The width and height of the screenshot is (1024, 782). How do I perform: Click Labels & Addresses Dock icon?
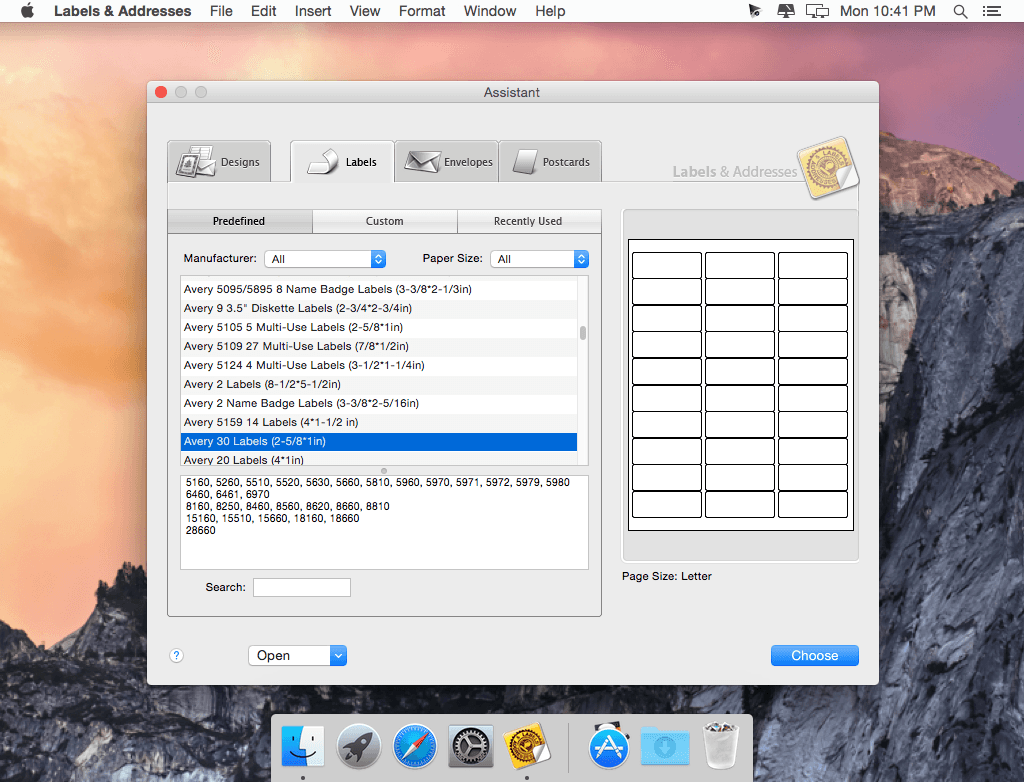pos(527,745)
